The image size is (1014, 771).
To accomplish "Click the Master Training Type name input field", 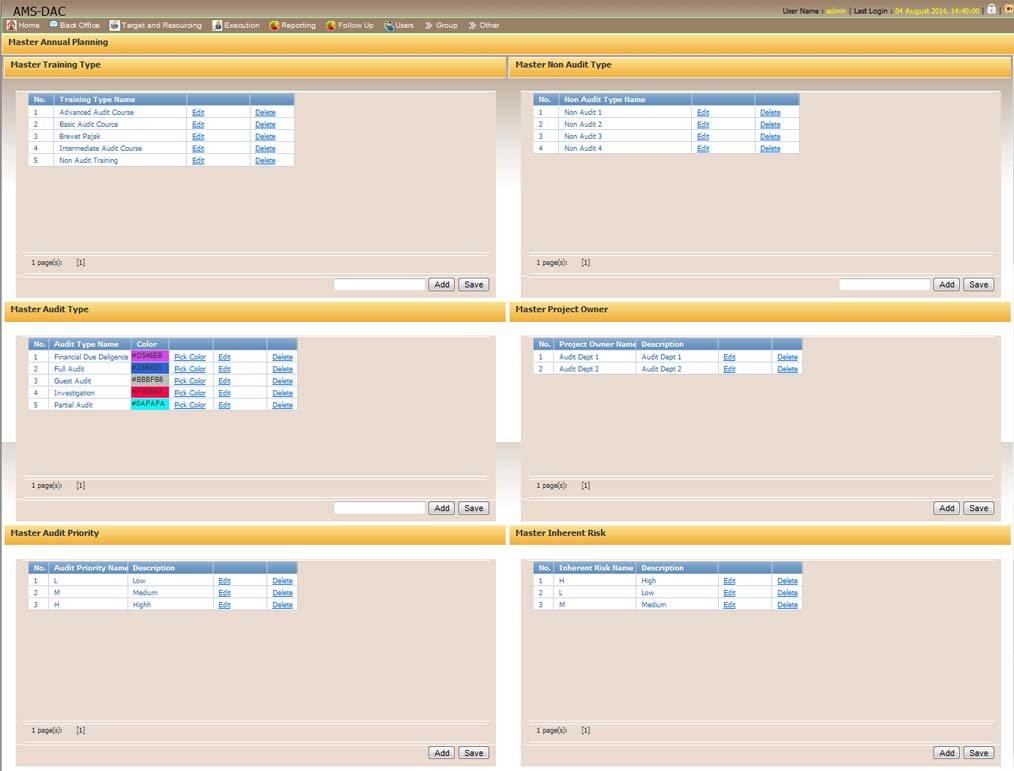I will coord(379,285).
